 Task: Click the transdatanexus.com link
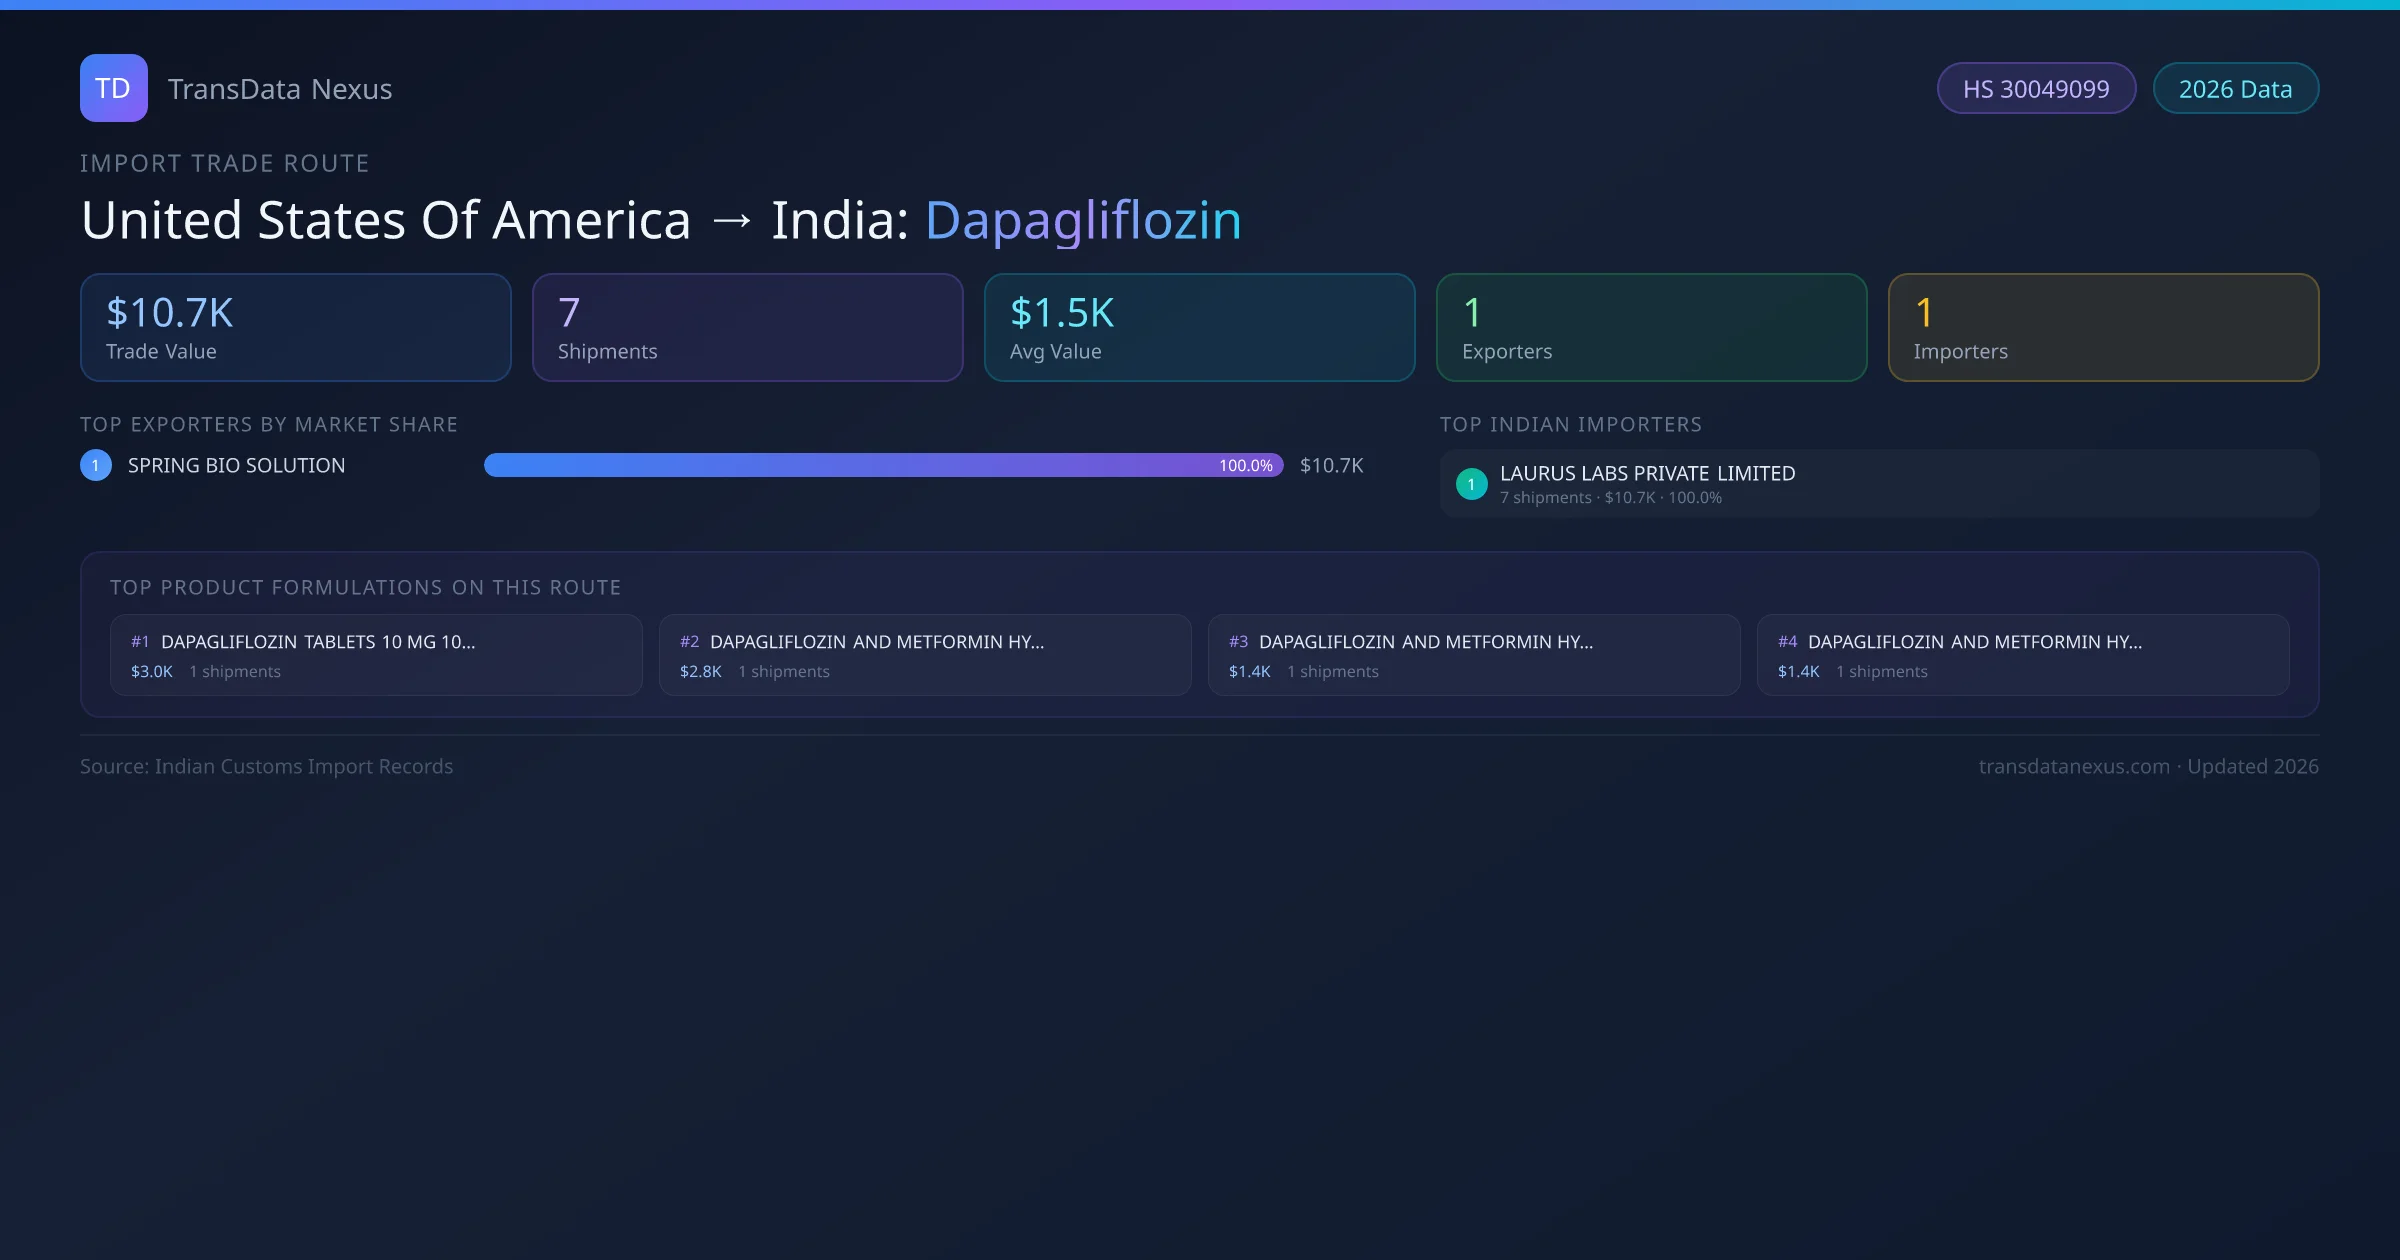click(2074, 766)
